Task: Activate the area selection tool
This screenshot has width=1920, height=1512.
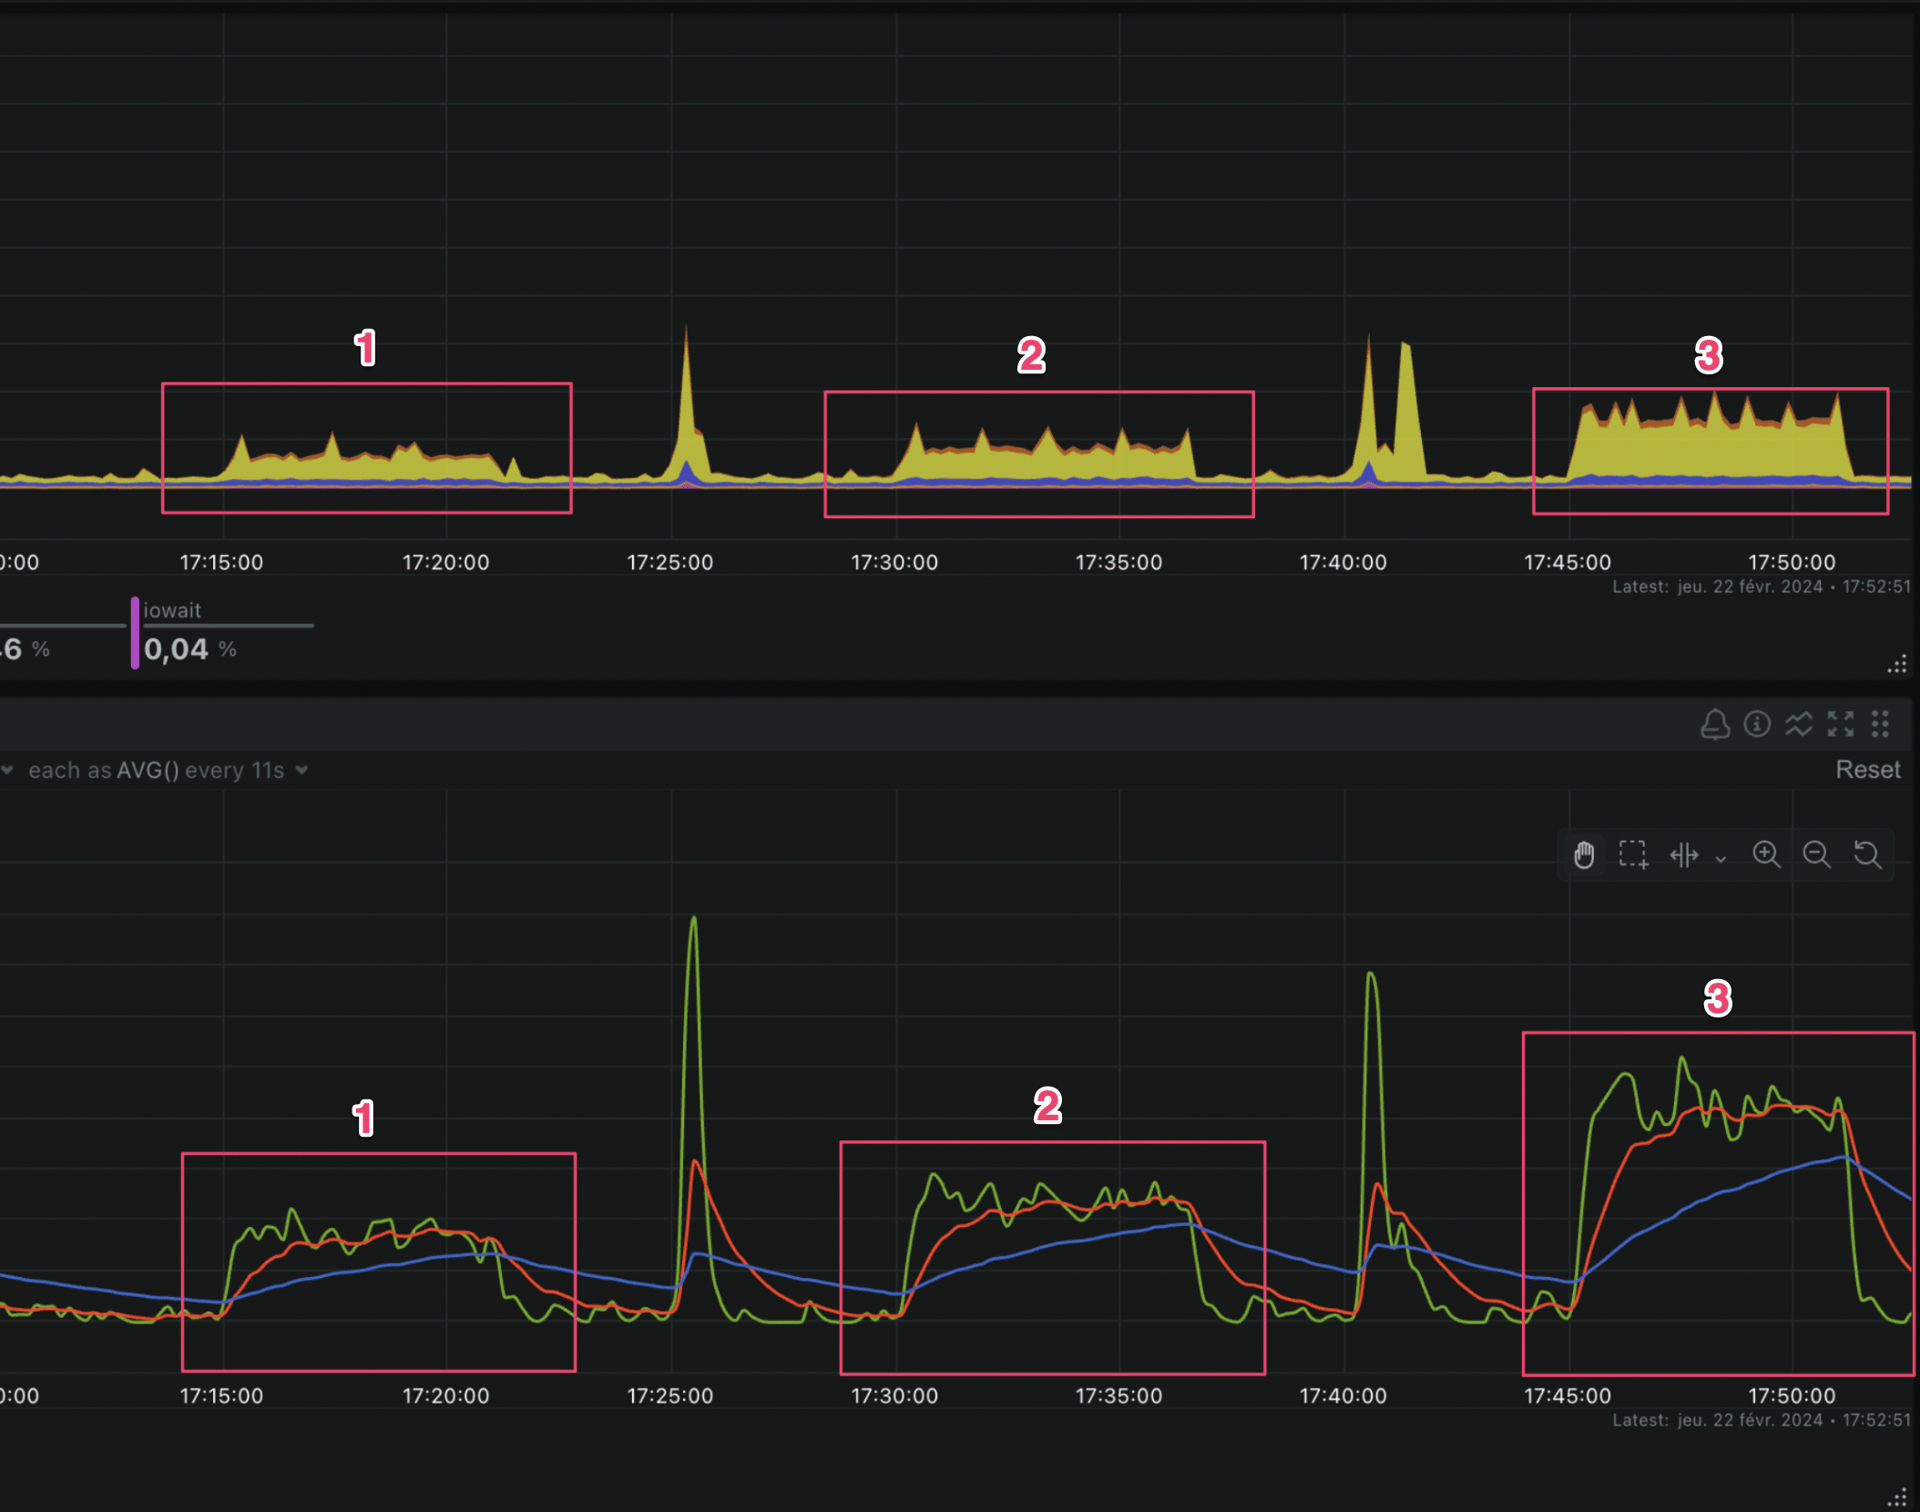Action: (1633, 855)
